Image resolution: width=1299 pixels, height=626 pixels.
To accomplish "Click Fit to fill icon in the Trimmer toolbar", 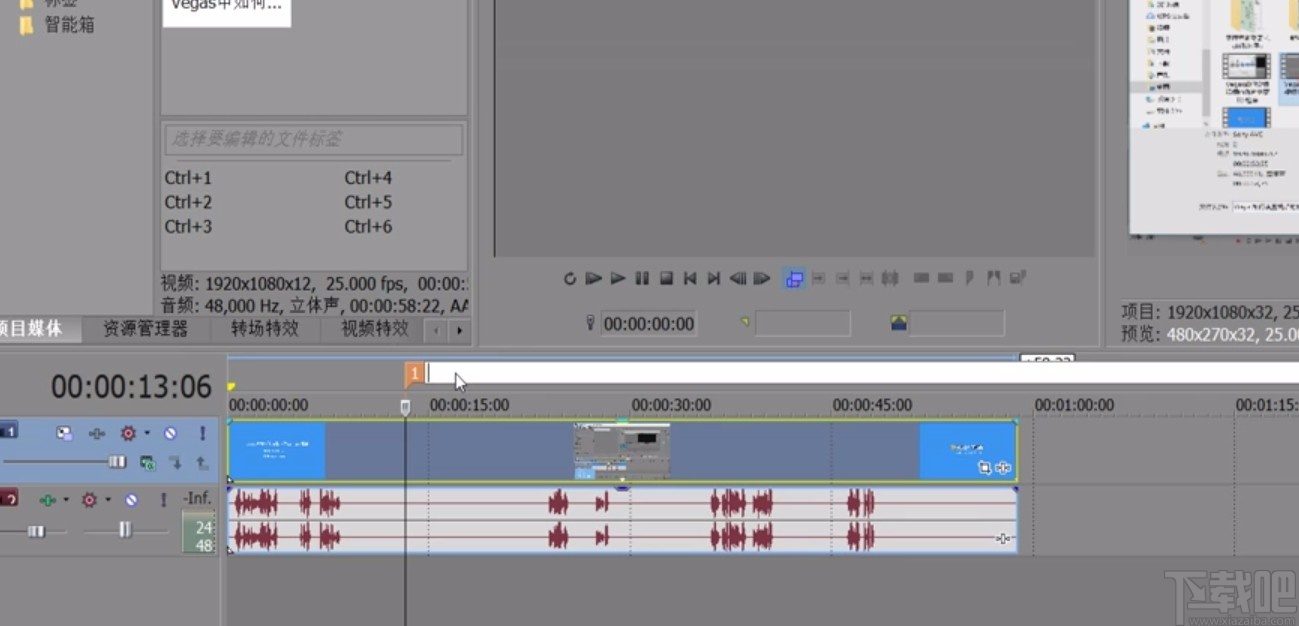I will coord(867,278).
